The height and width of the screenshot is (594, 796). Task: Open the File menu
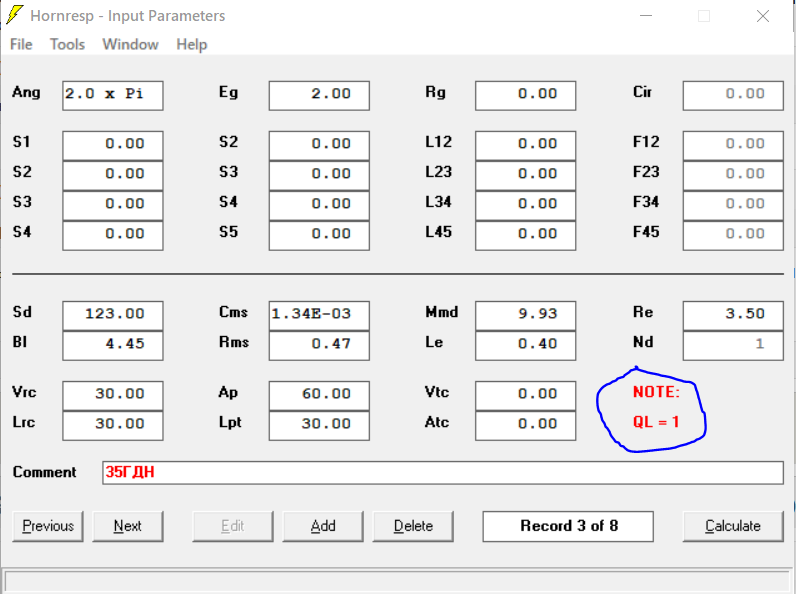(21, 45)
